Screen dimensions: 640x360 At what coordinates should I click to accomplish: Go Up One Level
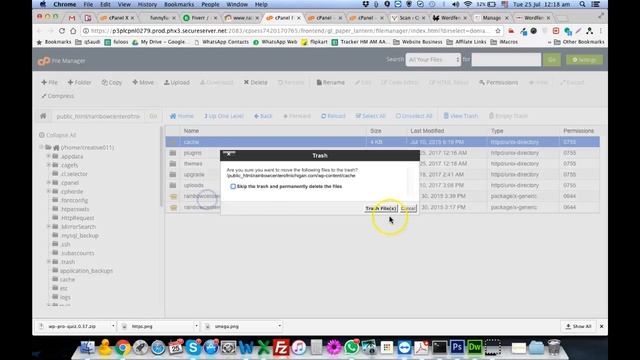coord(224,116)
